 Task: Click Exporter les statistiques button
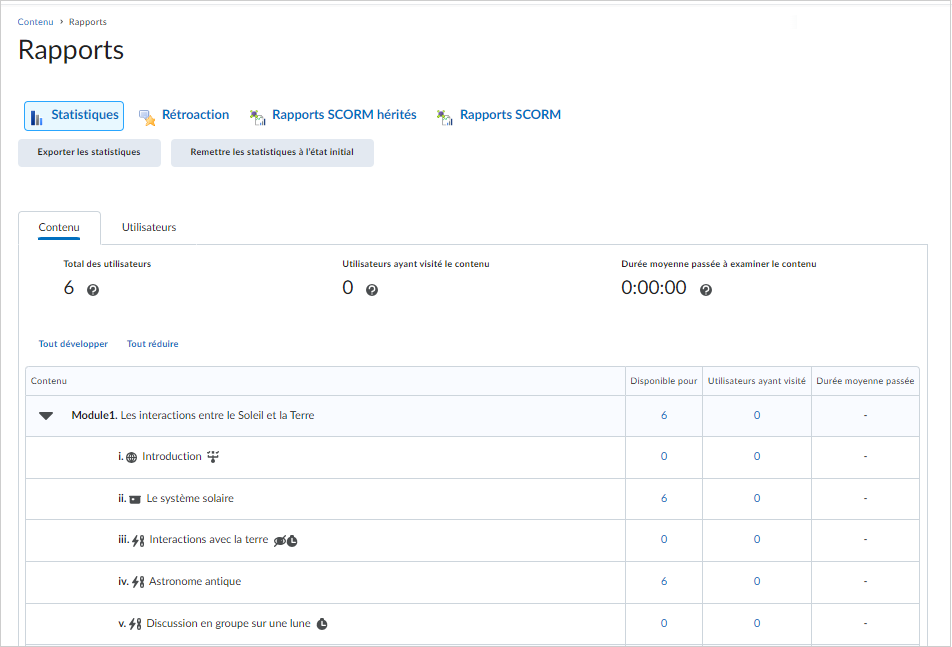[89, 152]
